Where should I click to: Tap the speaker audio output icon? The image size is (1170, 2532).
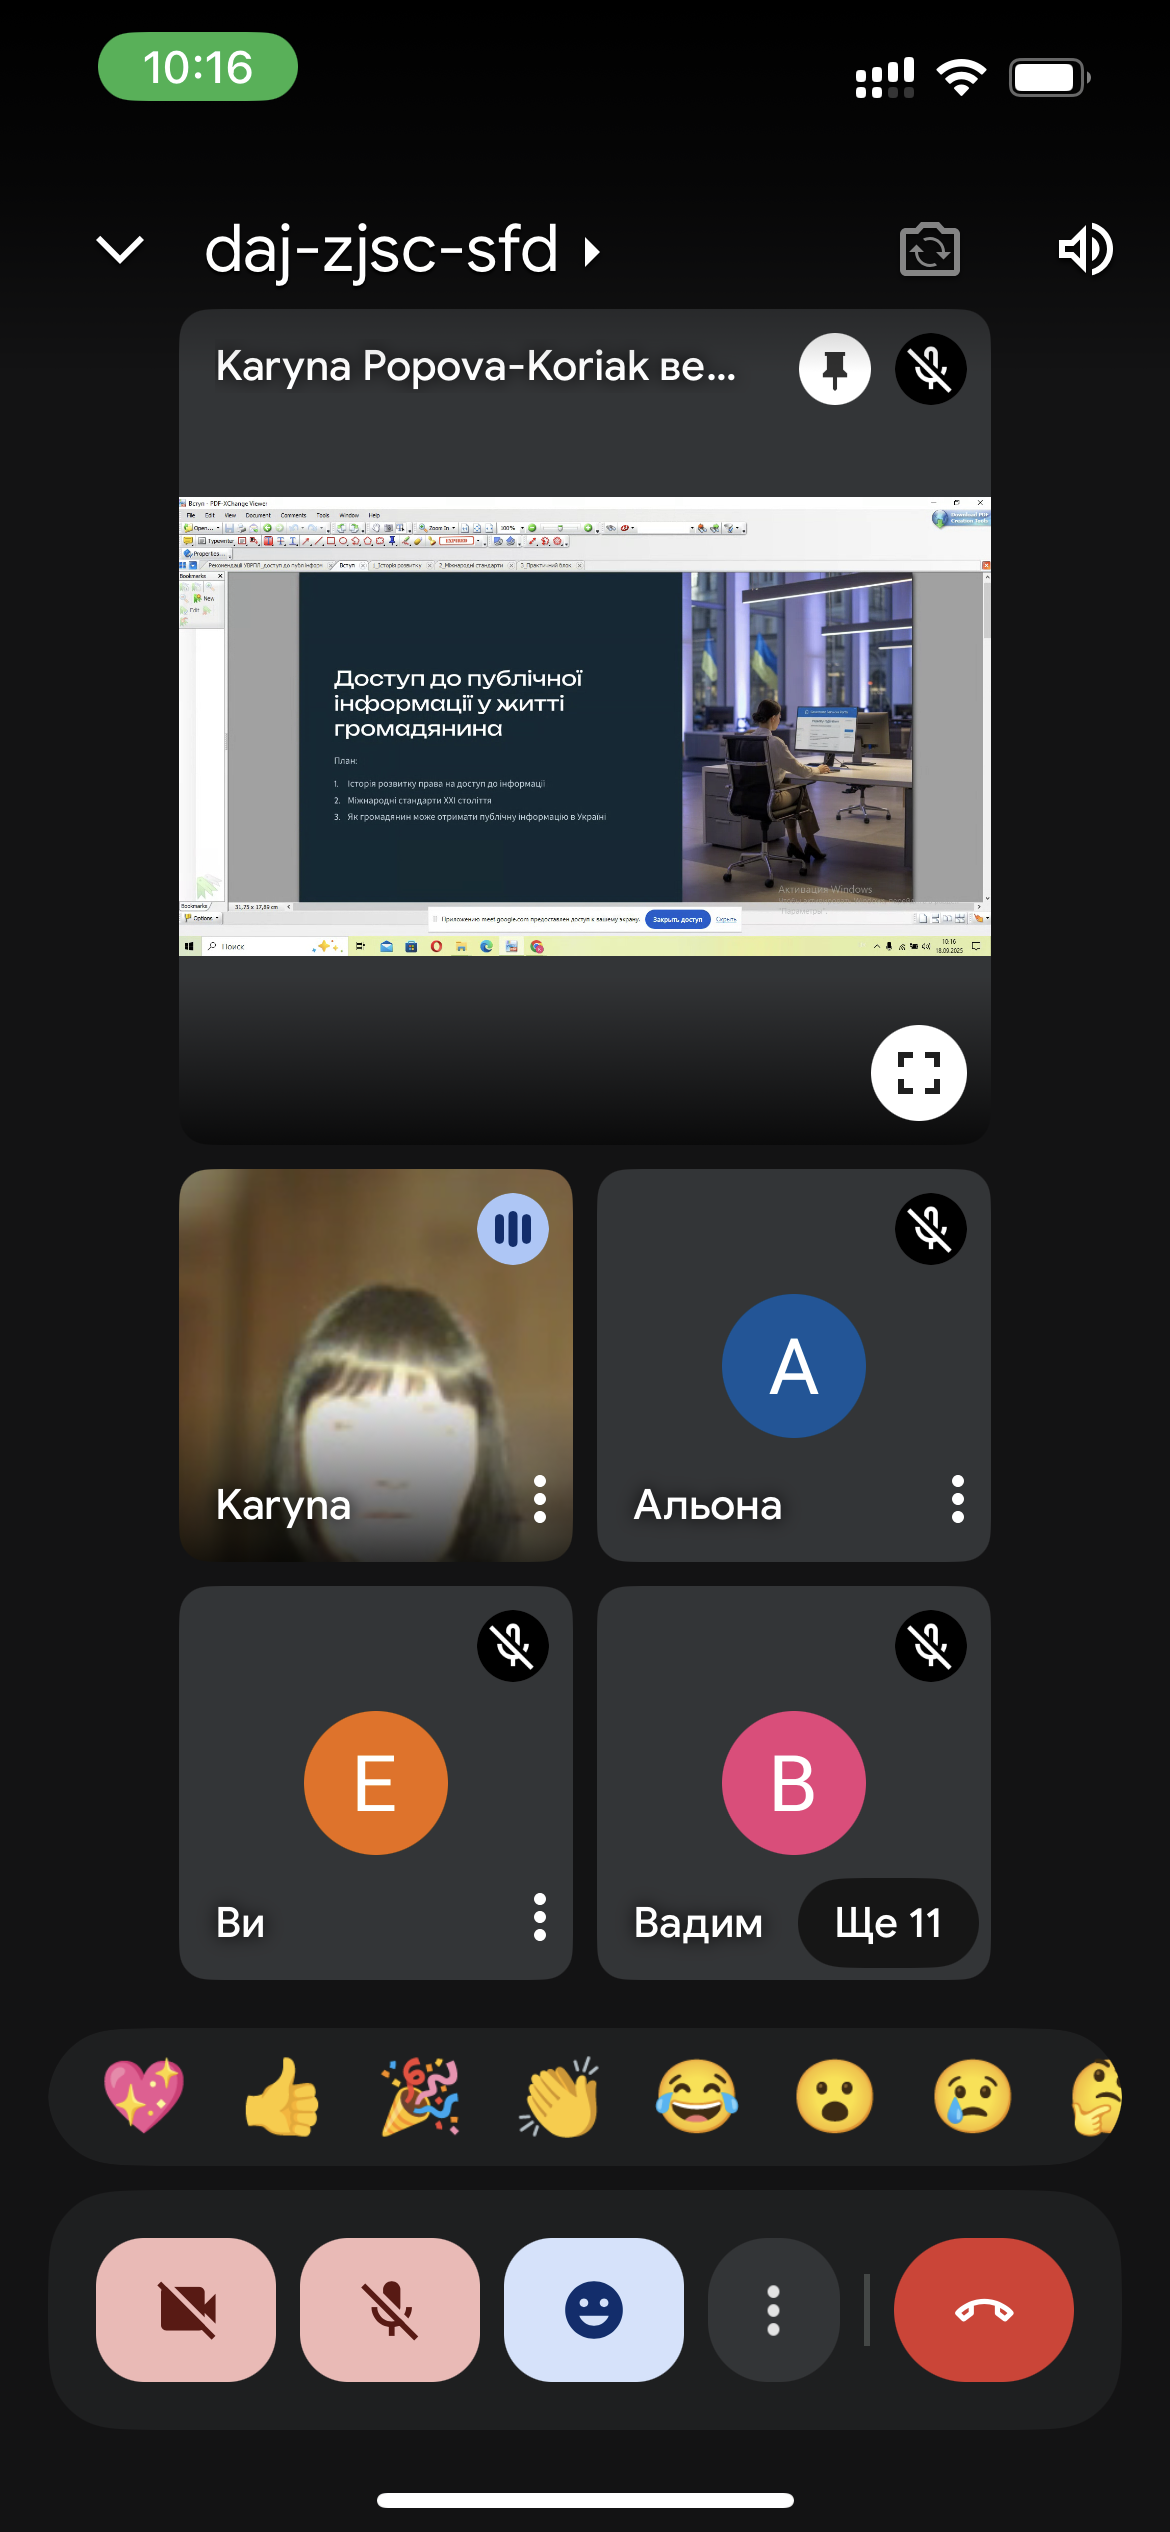1085,250
